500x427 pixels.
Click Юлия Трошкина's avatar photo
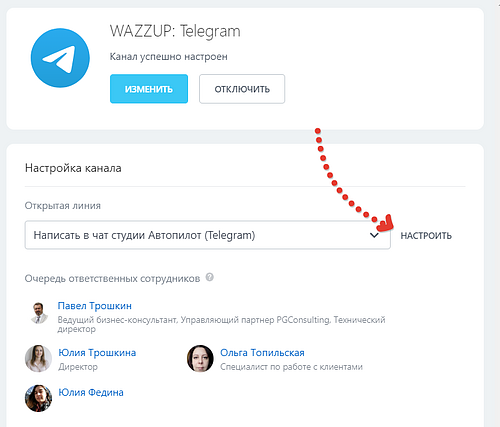click(38, 359)
